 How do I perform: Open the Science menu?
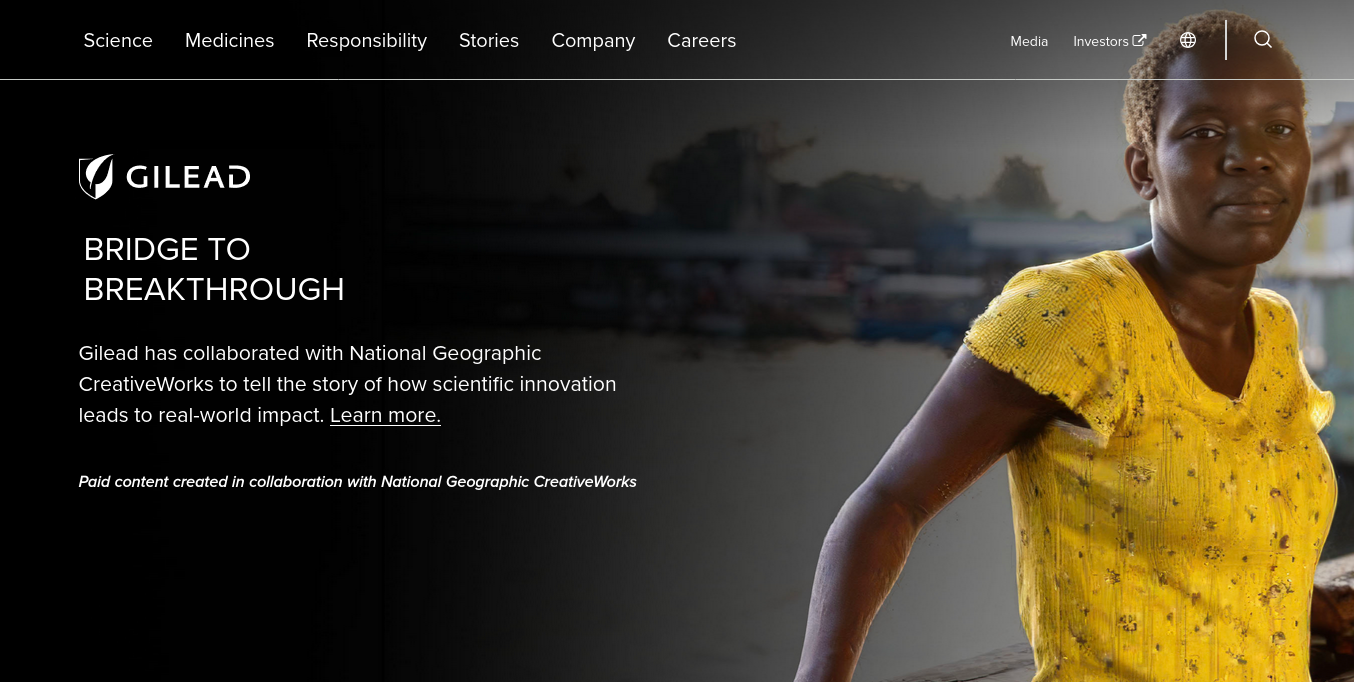tap(118, 40)
